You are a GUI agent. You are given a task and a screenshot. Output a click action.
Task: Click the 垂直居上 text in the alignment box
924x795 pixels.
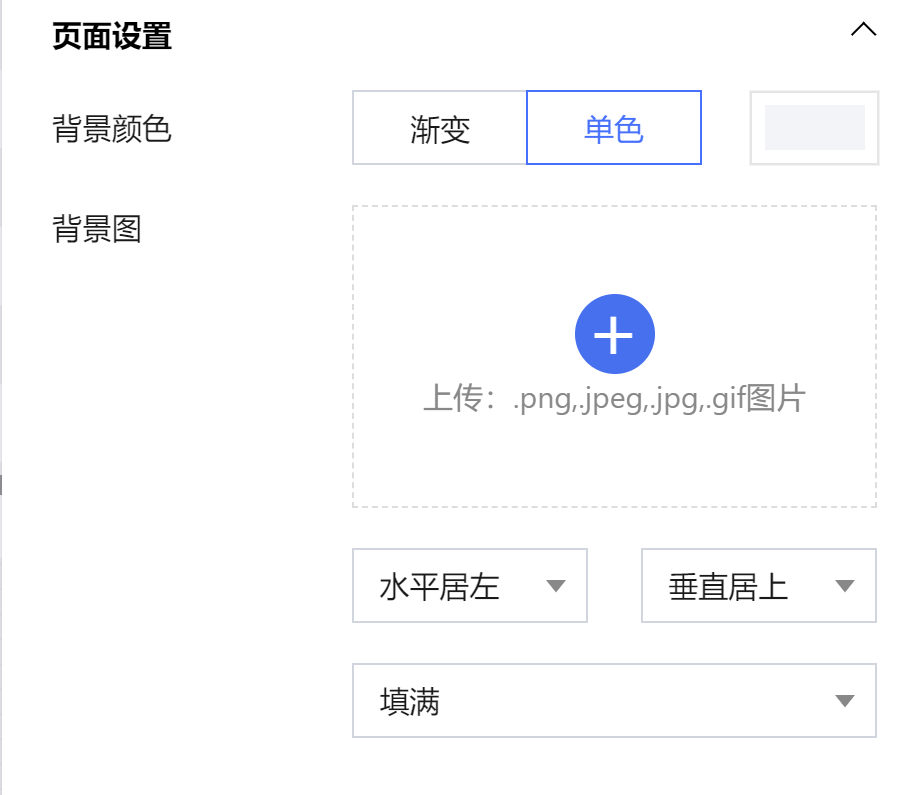pyautogui.click(x=728, y=587)
